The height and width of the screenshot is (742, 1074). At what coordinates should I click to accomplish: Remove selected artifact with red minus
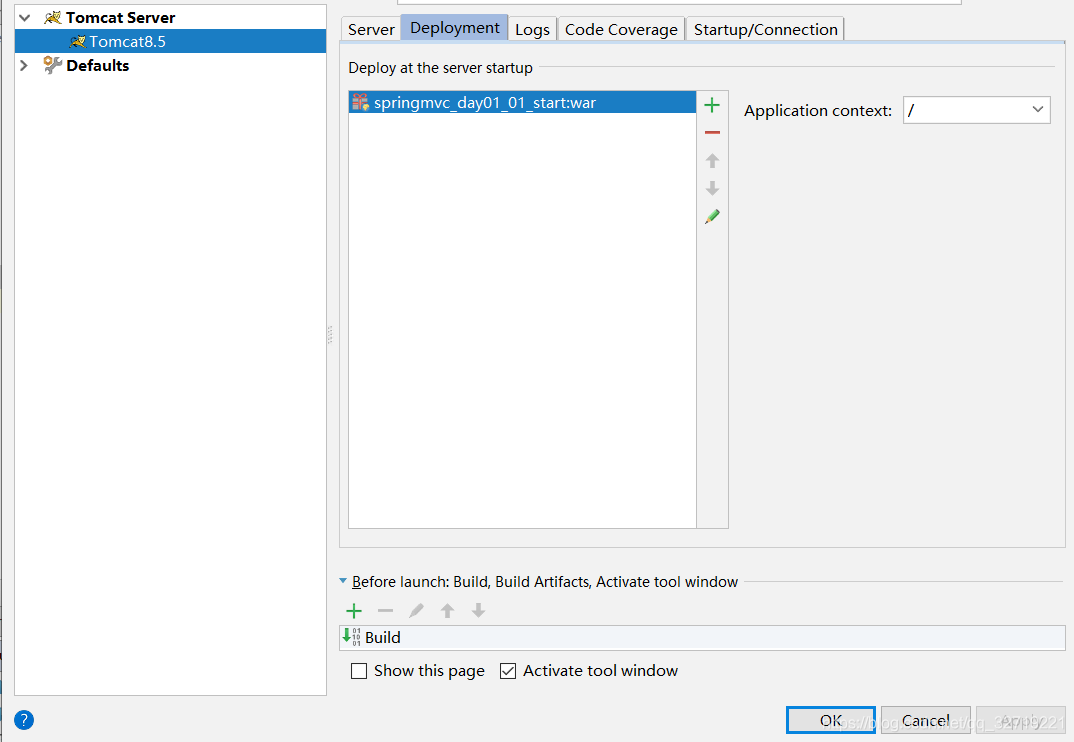point(712,132)
